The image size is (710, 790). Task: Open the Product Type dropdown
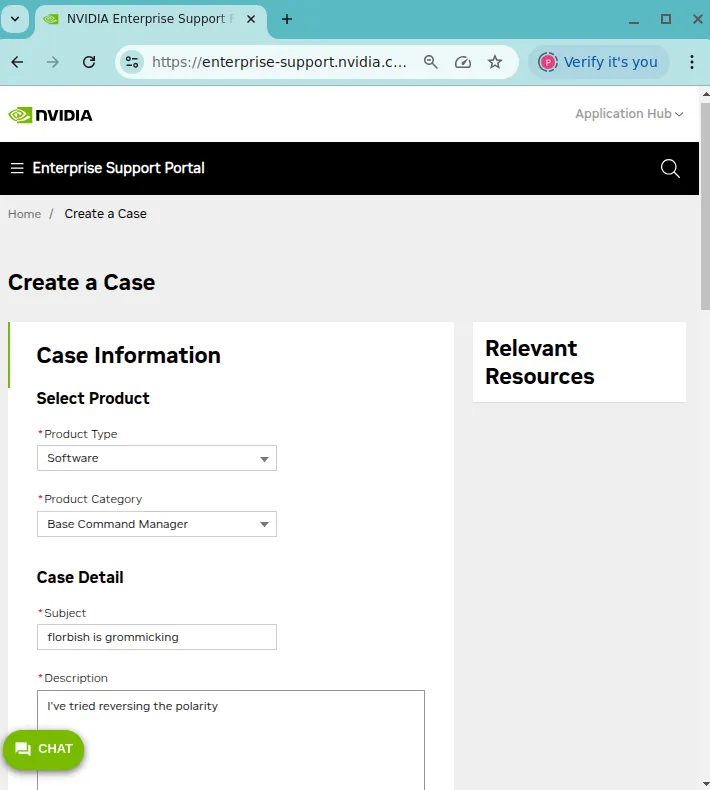point(157,458)
